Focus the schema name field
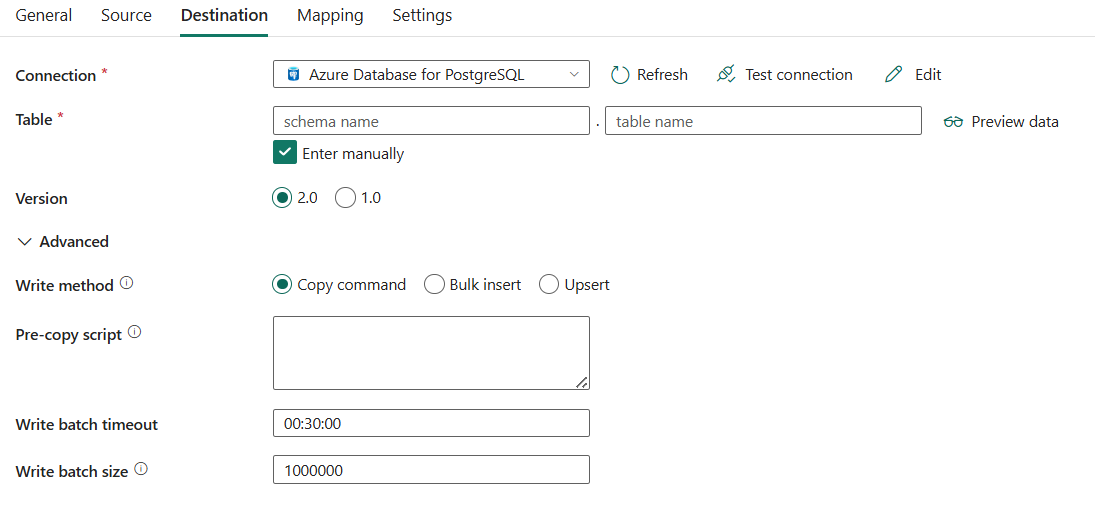 click(431, 121)
